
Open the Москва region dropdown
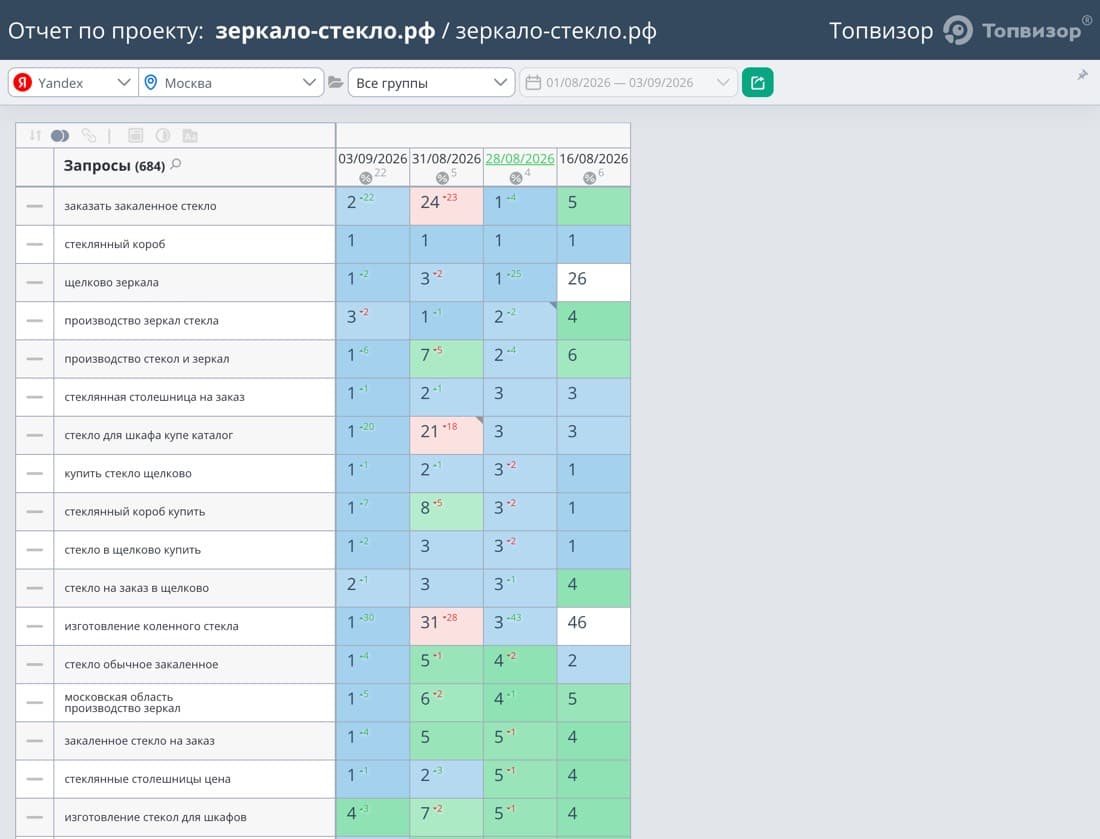(x=231, y=83)
